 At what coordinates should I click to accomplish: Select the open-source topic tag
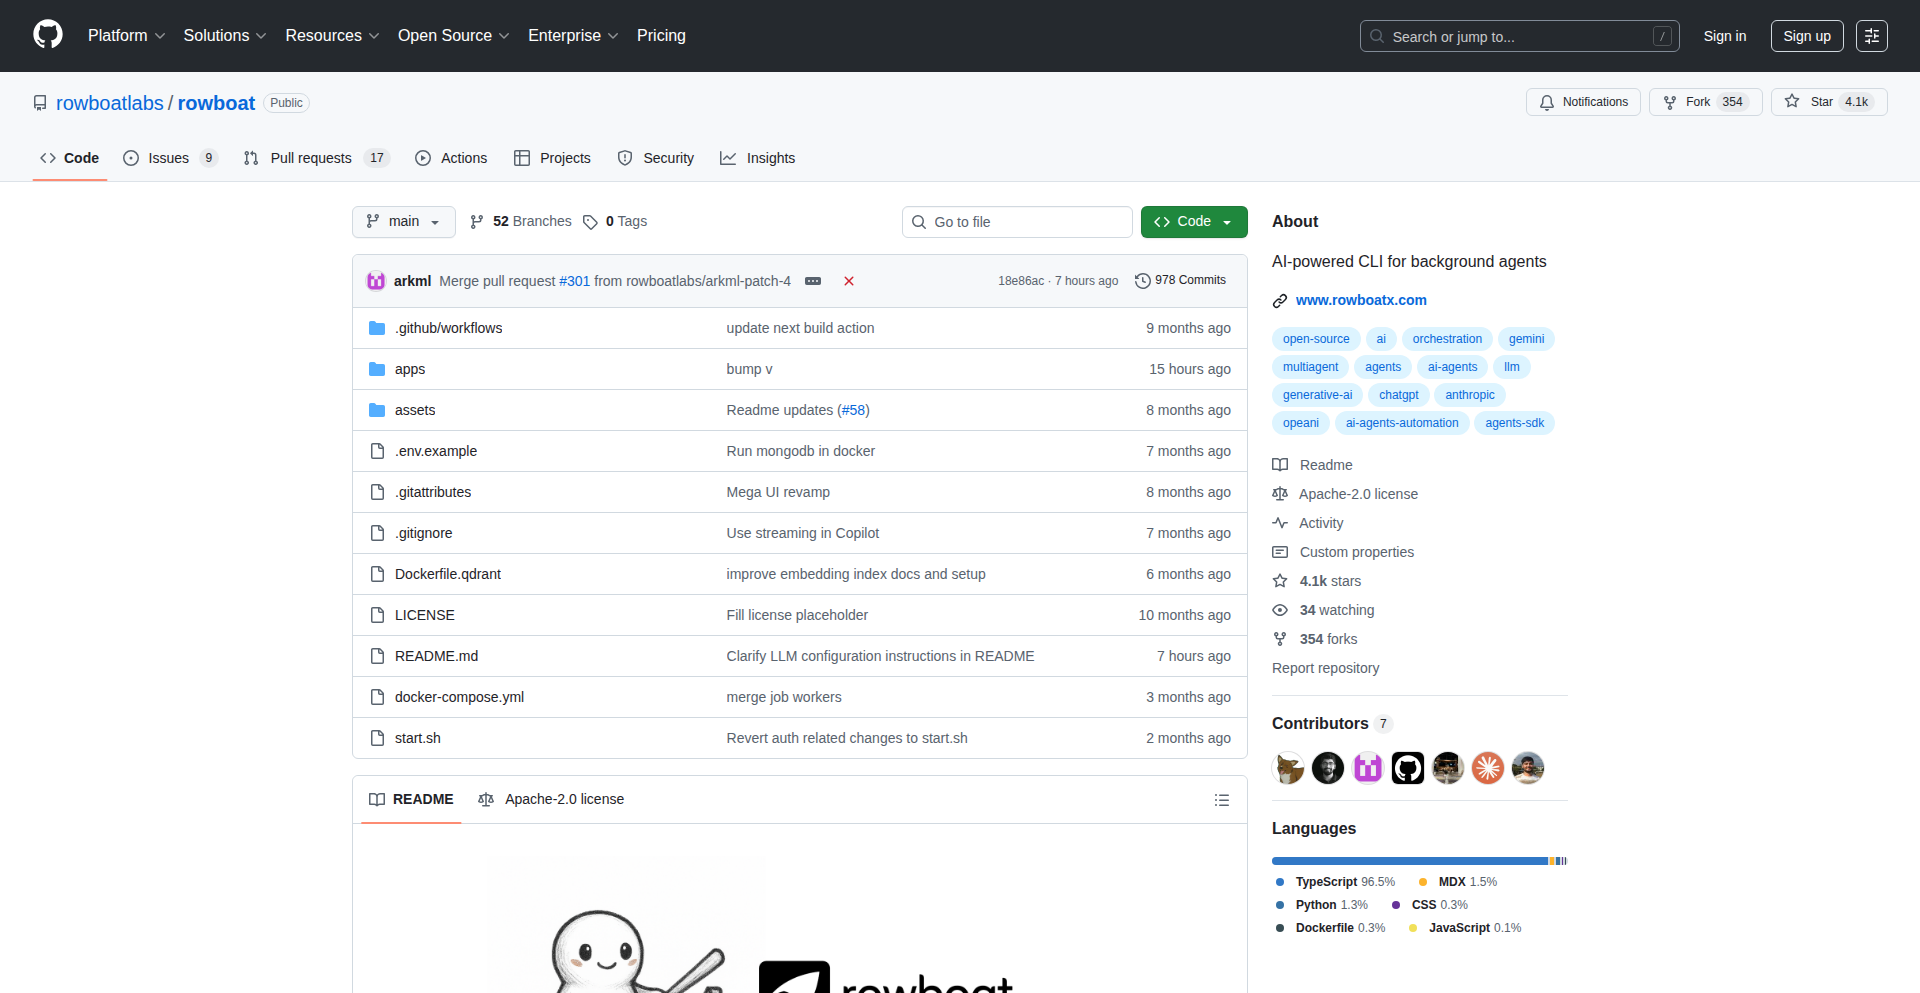pos(1316,339)
